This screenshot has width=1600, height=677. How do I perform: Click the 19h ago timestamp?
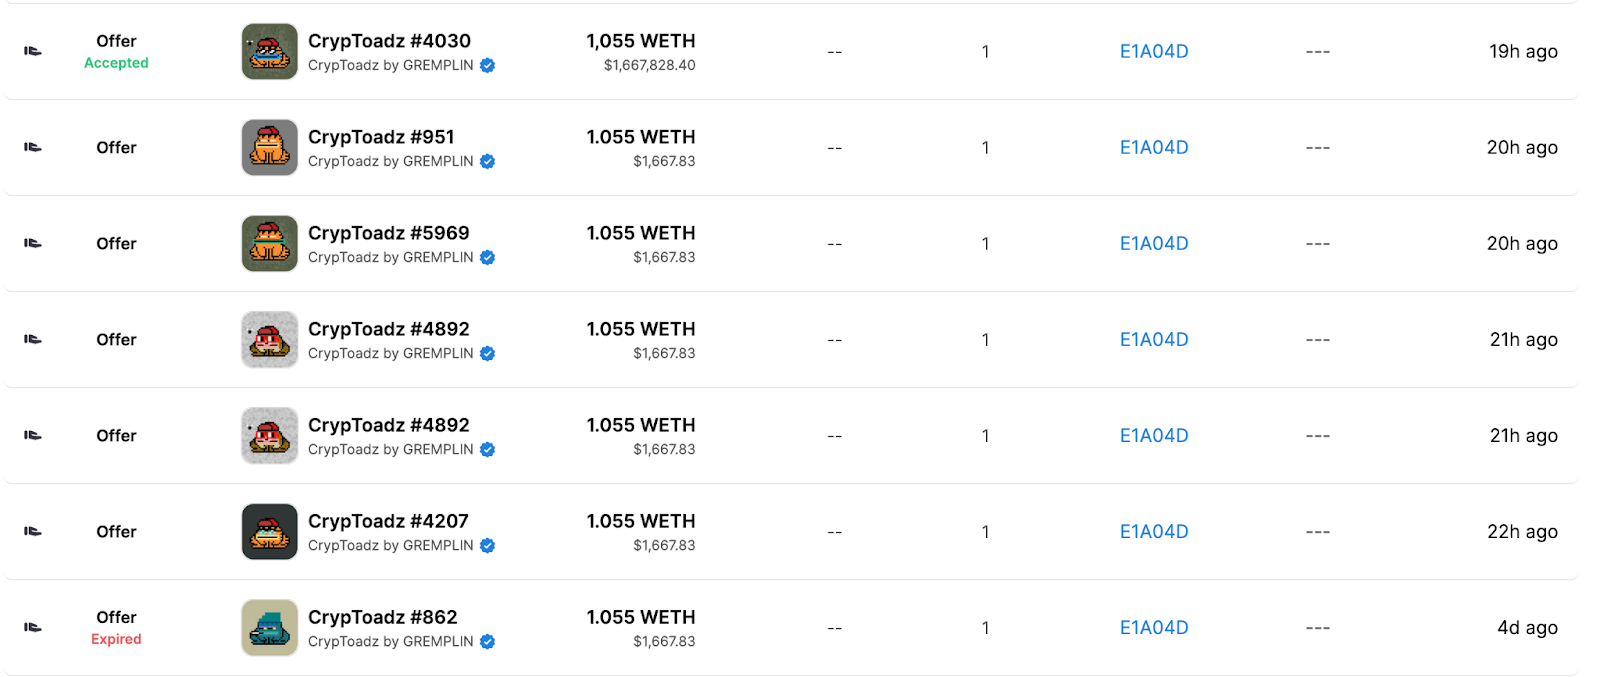pyautogui.click(x=1523, y=51)
